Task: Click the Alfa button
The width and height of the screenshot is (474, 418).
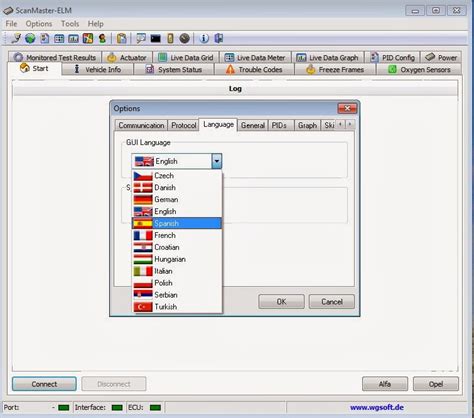Action: point(385,384)
